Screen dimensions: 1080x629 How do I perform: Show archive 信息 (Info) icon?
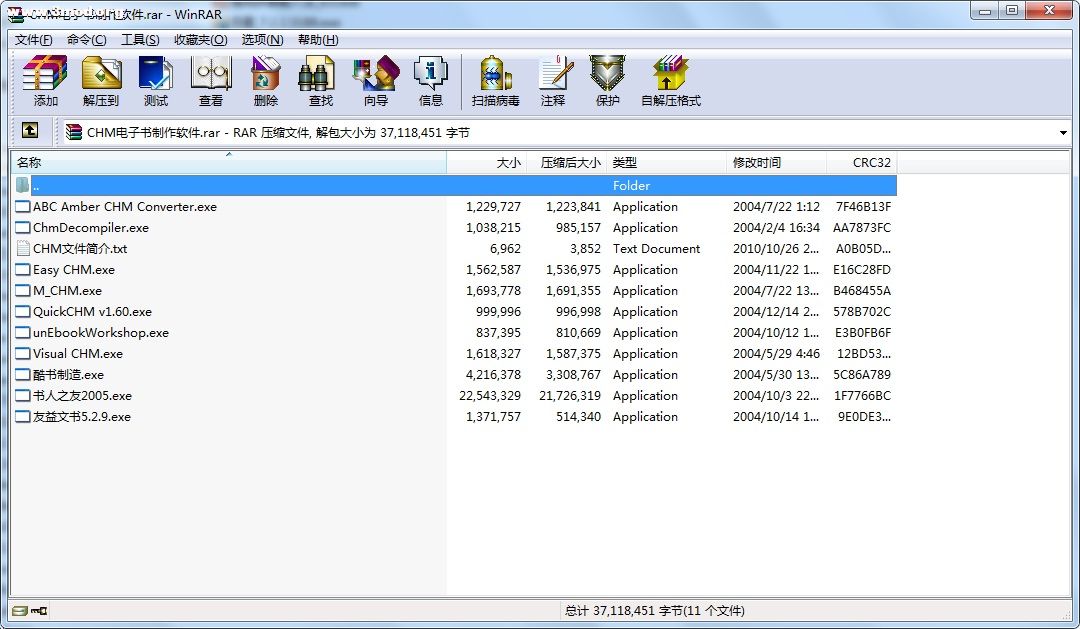(x=431, y=80)
